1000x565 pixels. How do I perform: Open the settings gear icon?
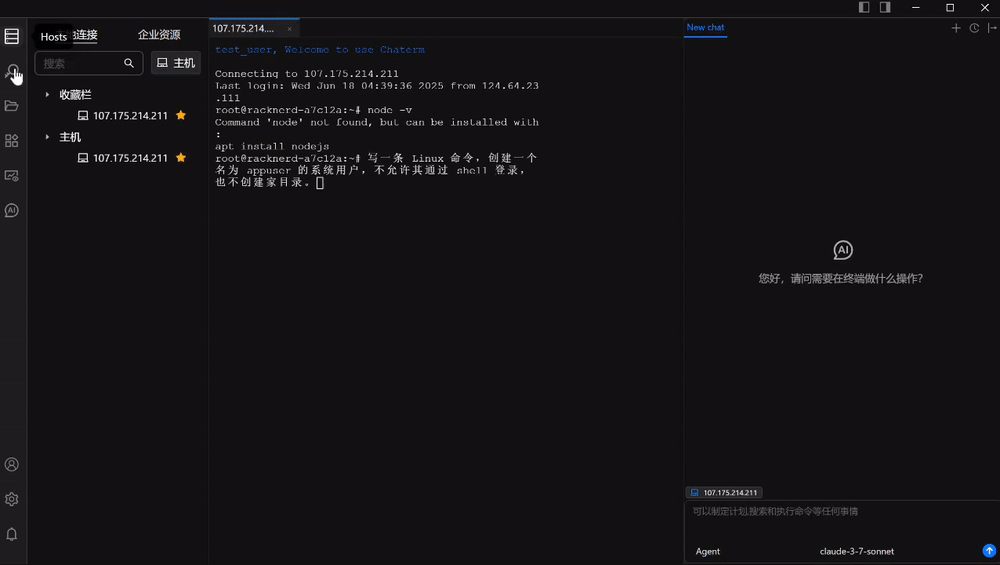click(x=11, y=499)
